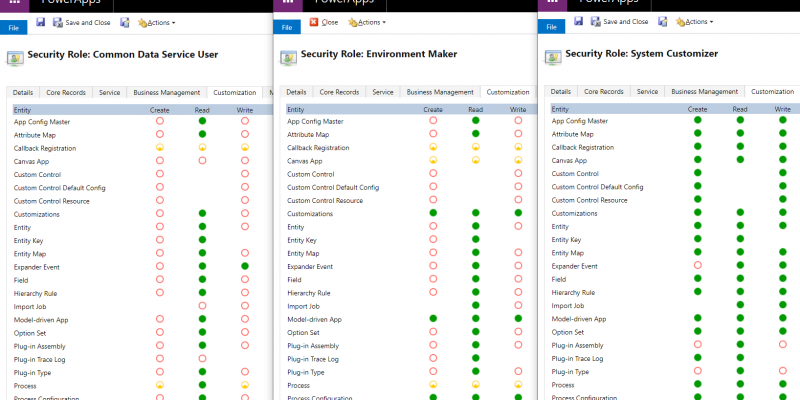Click Save and Close in System Customizer window
The image size is (800, 400).
[x=619, y=22]
